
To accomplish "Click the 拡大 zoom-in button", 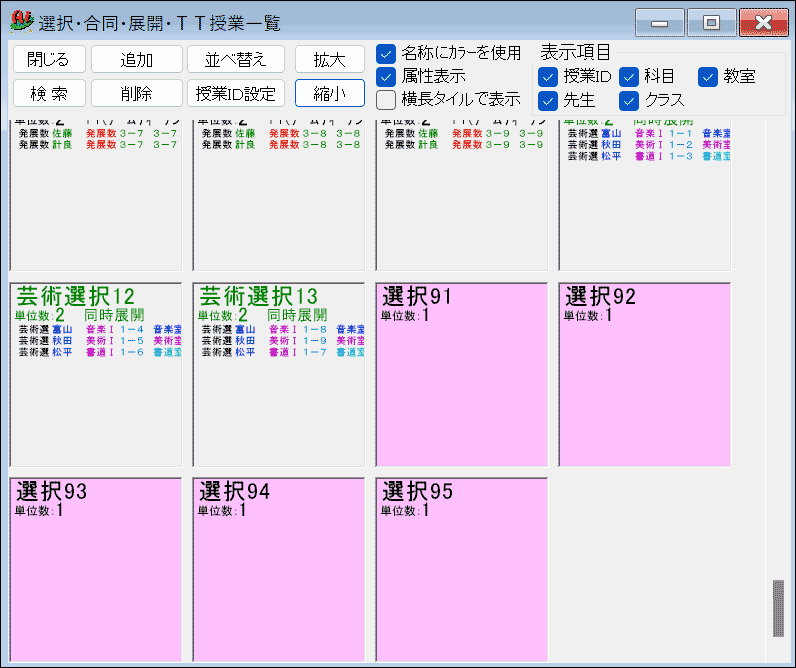I will (329, 59).
